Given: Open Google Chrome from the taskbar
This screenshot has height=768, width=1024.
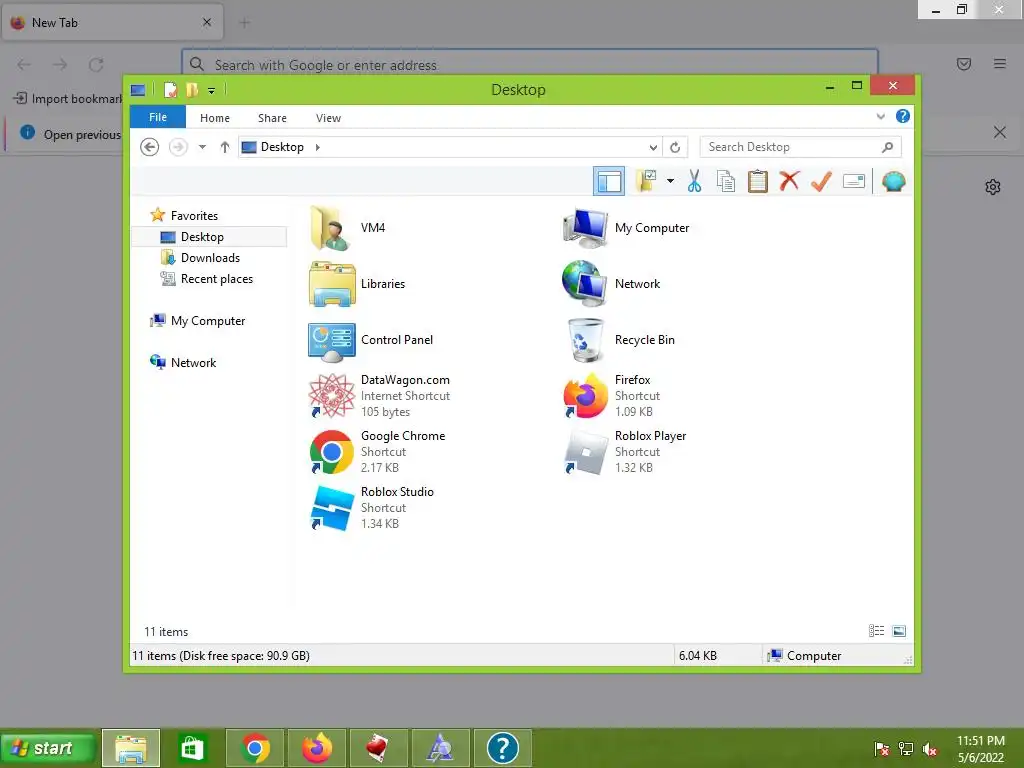Looking at the screenshot, I should (x=255, y=748).
